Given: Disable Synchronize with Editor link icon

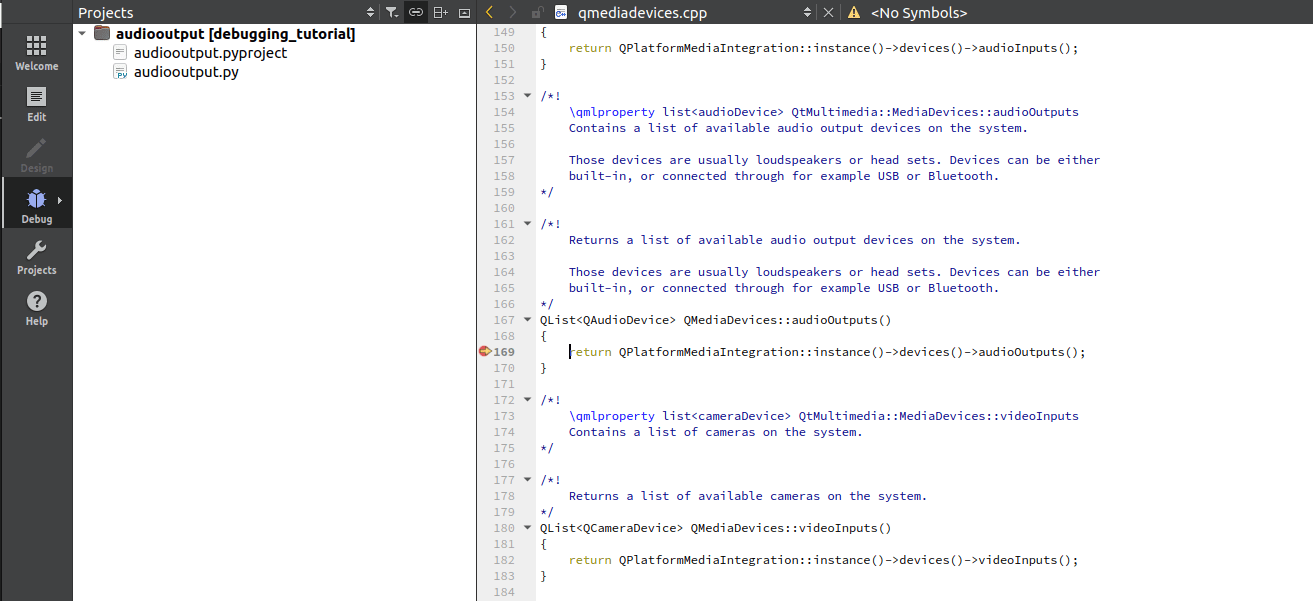Looking at the screenshot, I should (415, 12).
